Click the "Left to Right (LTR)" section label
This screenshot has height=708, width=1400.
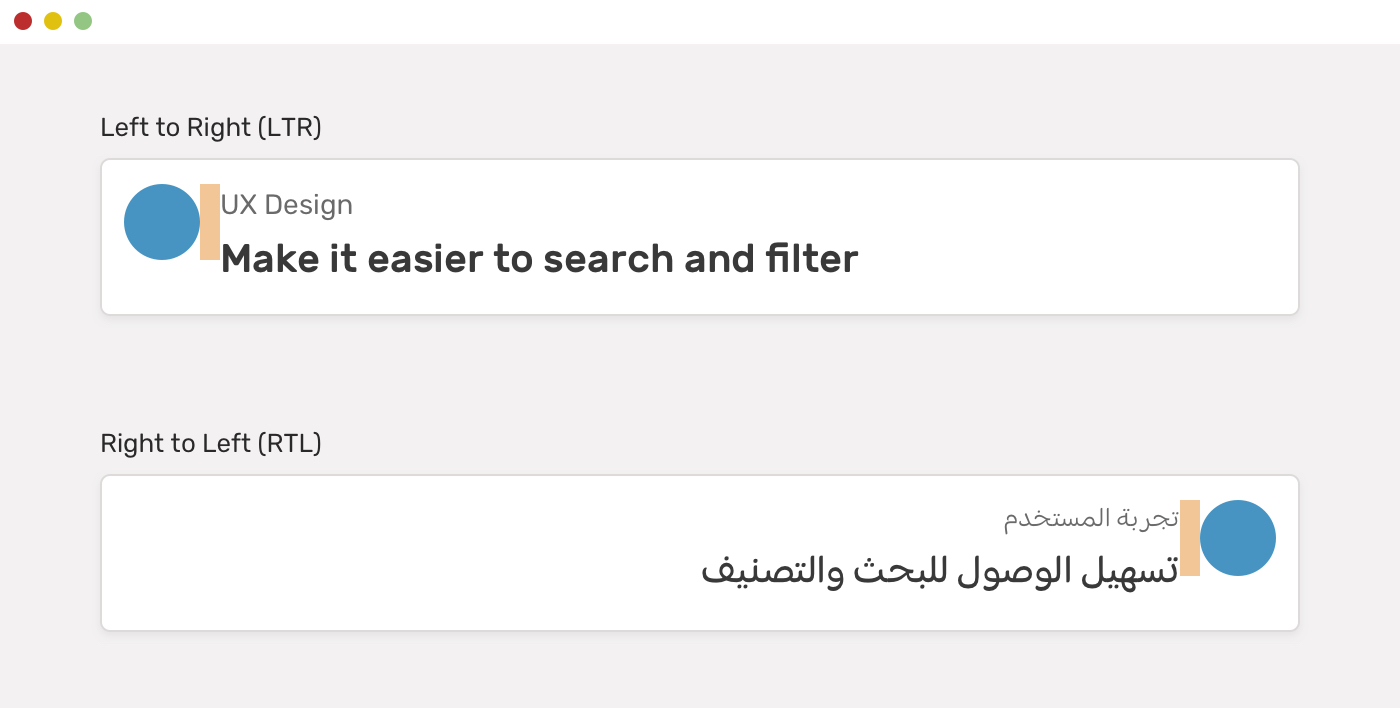pos(211,128)
